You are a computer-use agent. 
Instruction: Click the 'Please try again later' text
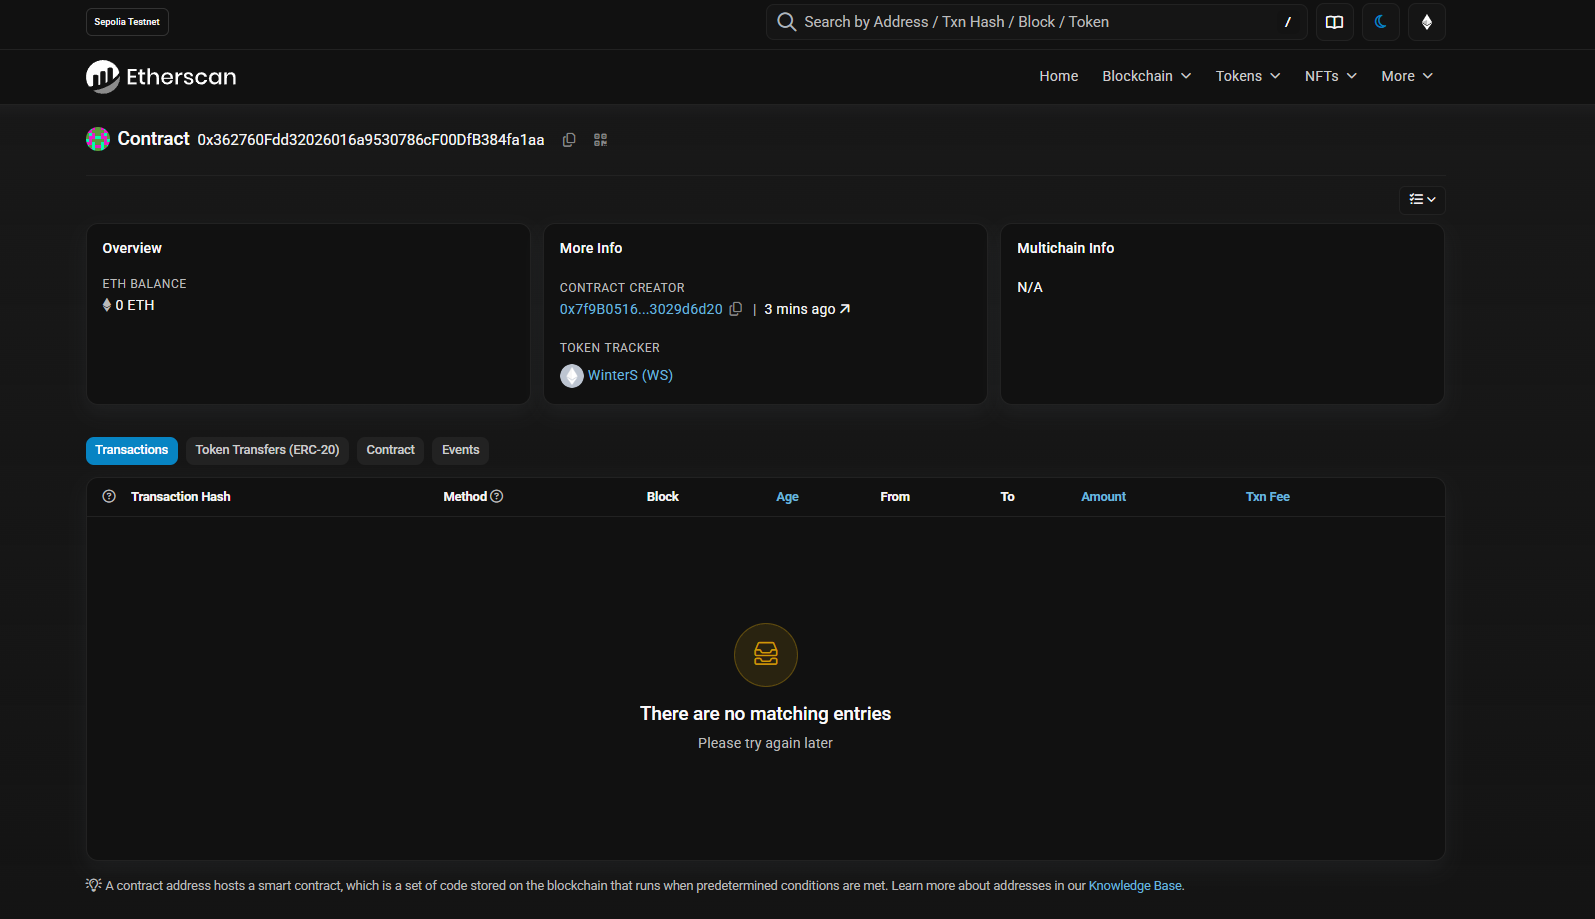pyautogui.click(x=766, y=744)
